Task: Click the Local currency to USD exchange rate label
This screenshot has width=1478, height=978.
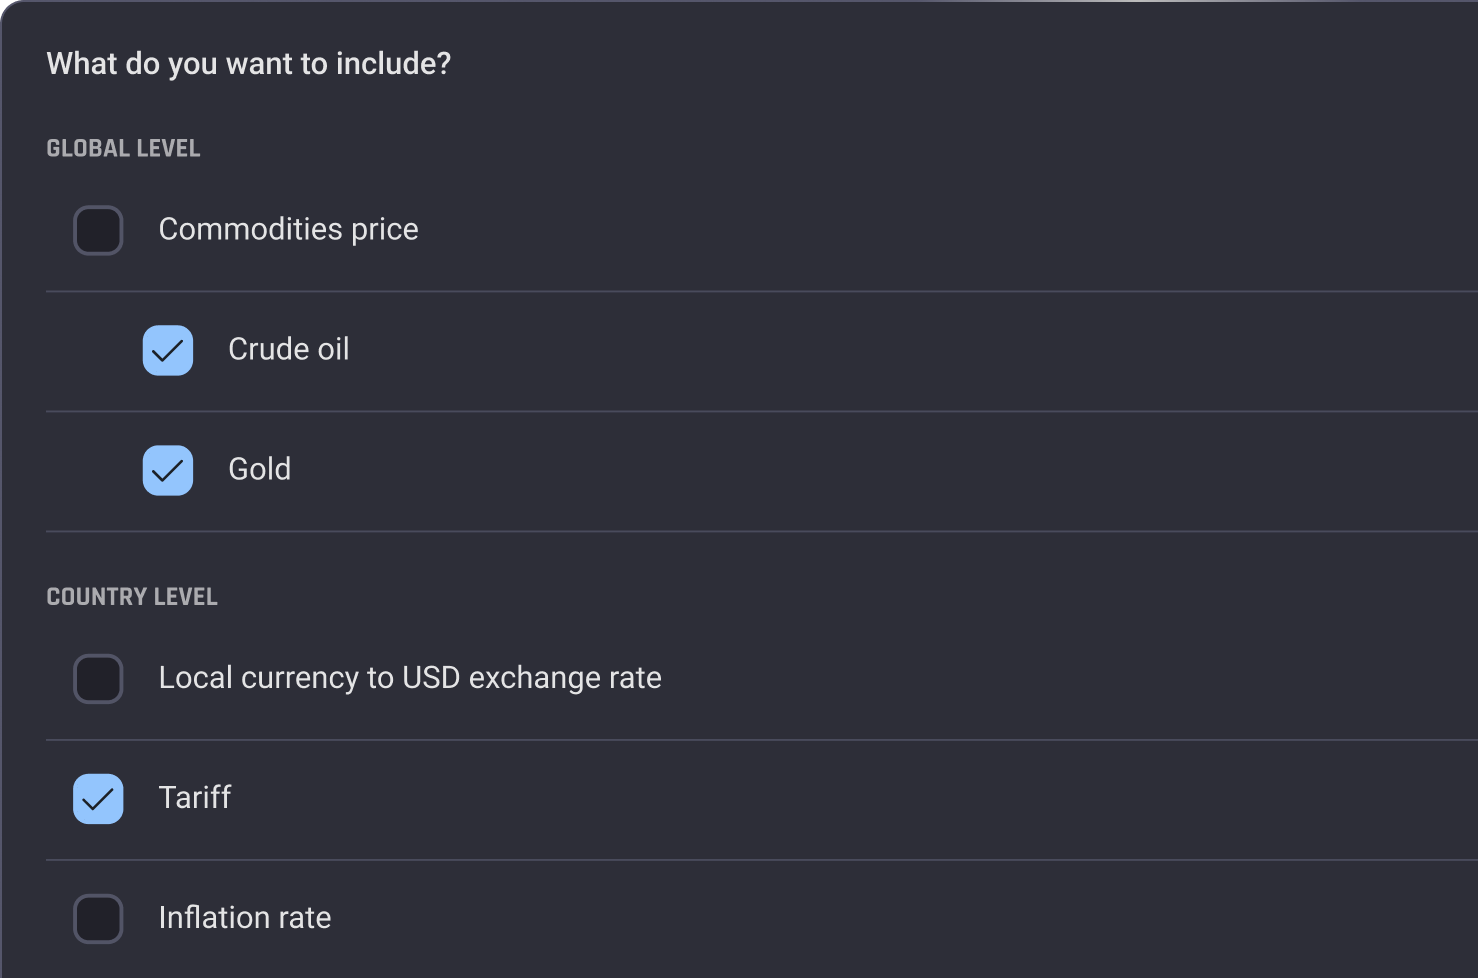Action: 409,678
